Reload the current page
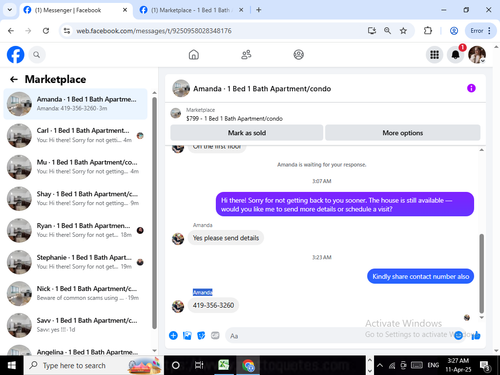500x375 pixels. tap(46, 31)
